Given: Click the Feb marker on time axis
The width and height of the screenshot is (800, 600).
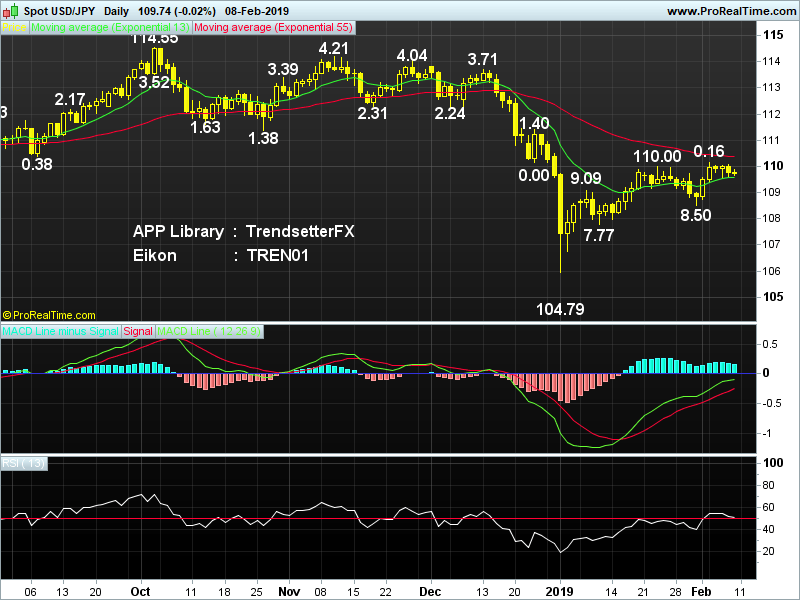Looking at the screenshot, I should coord(701,591).
